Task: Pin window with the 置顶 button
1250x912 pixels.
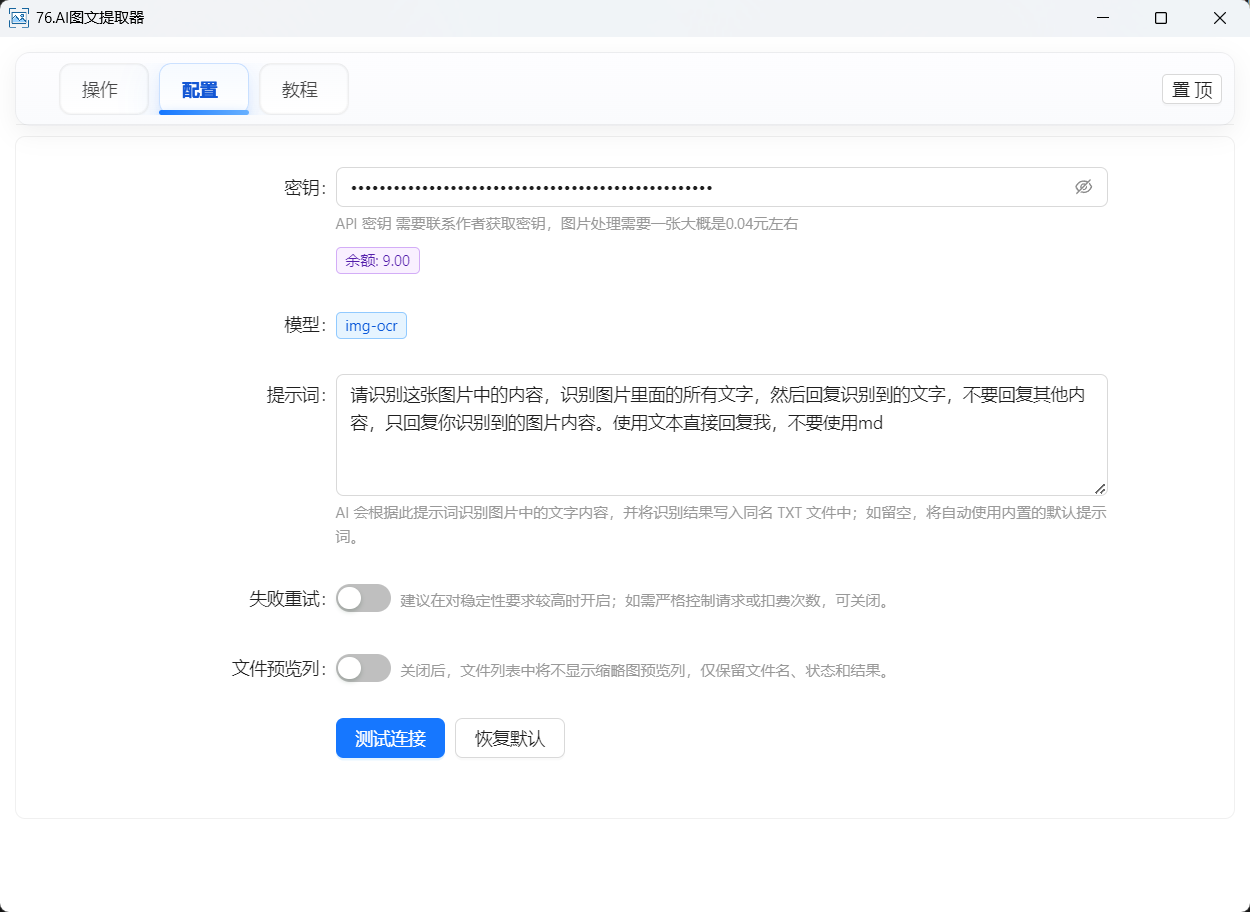Action: [1191, 90]
